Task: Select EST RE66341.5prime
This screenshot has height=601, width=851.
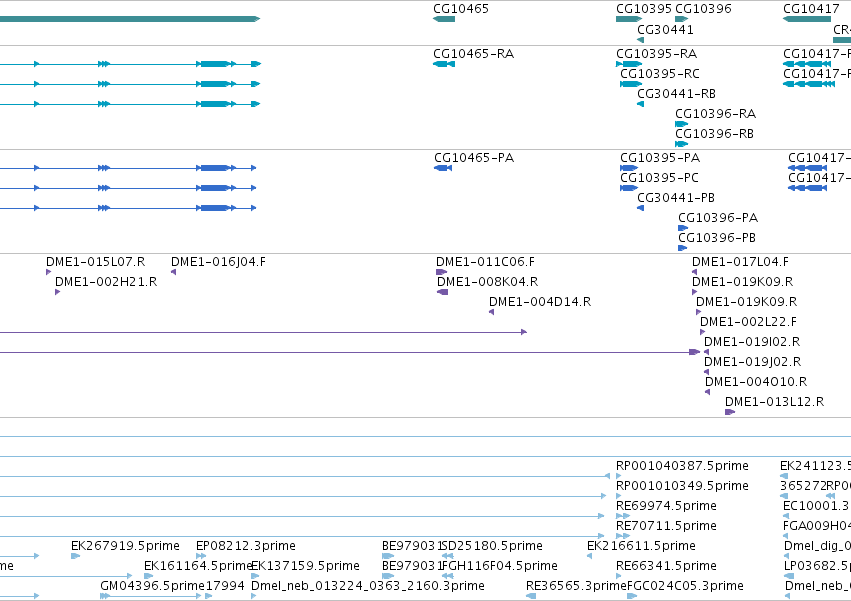Action: 666,567
